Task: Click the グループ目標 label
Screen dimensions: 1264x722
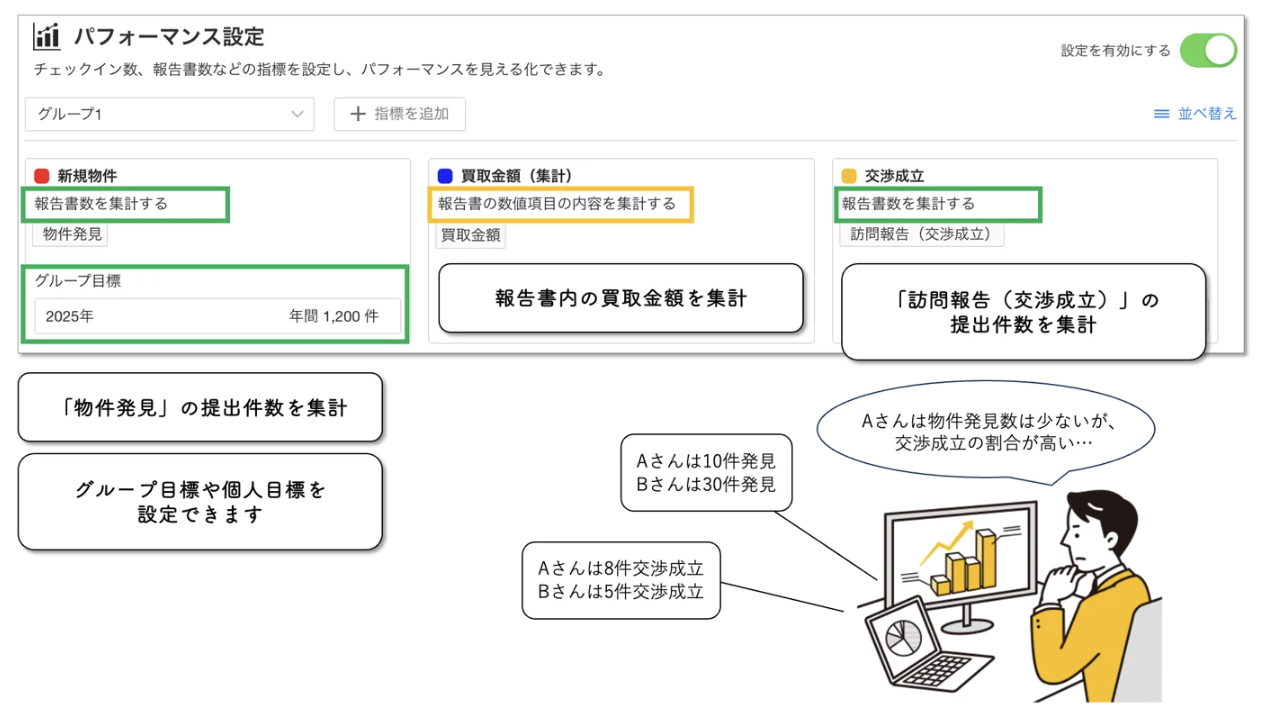Action: [x=77, y=282]
